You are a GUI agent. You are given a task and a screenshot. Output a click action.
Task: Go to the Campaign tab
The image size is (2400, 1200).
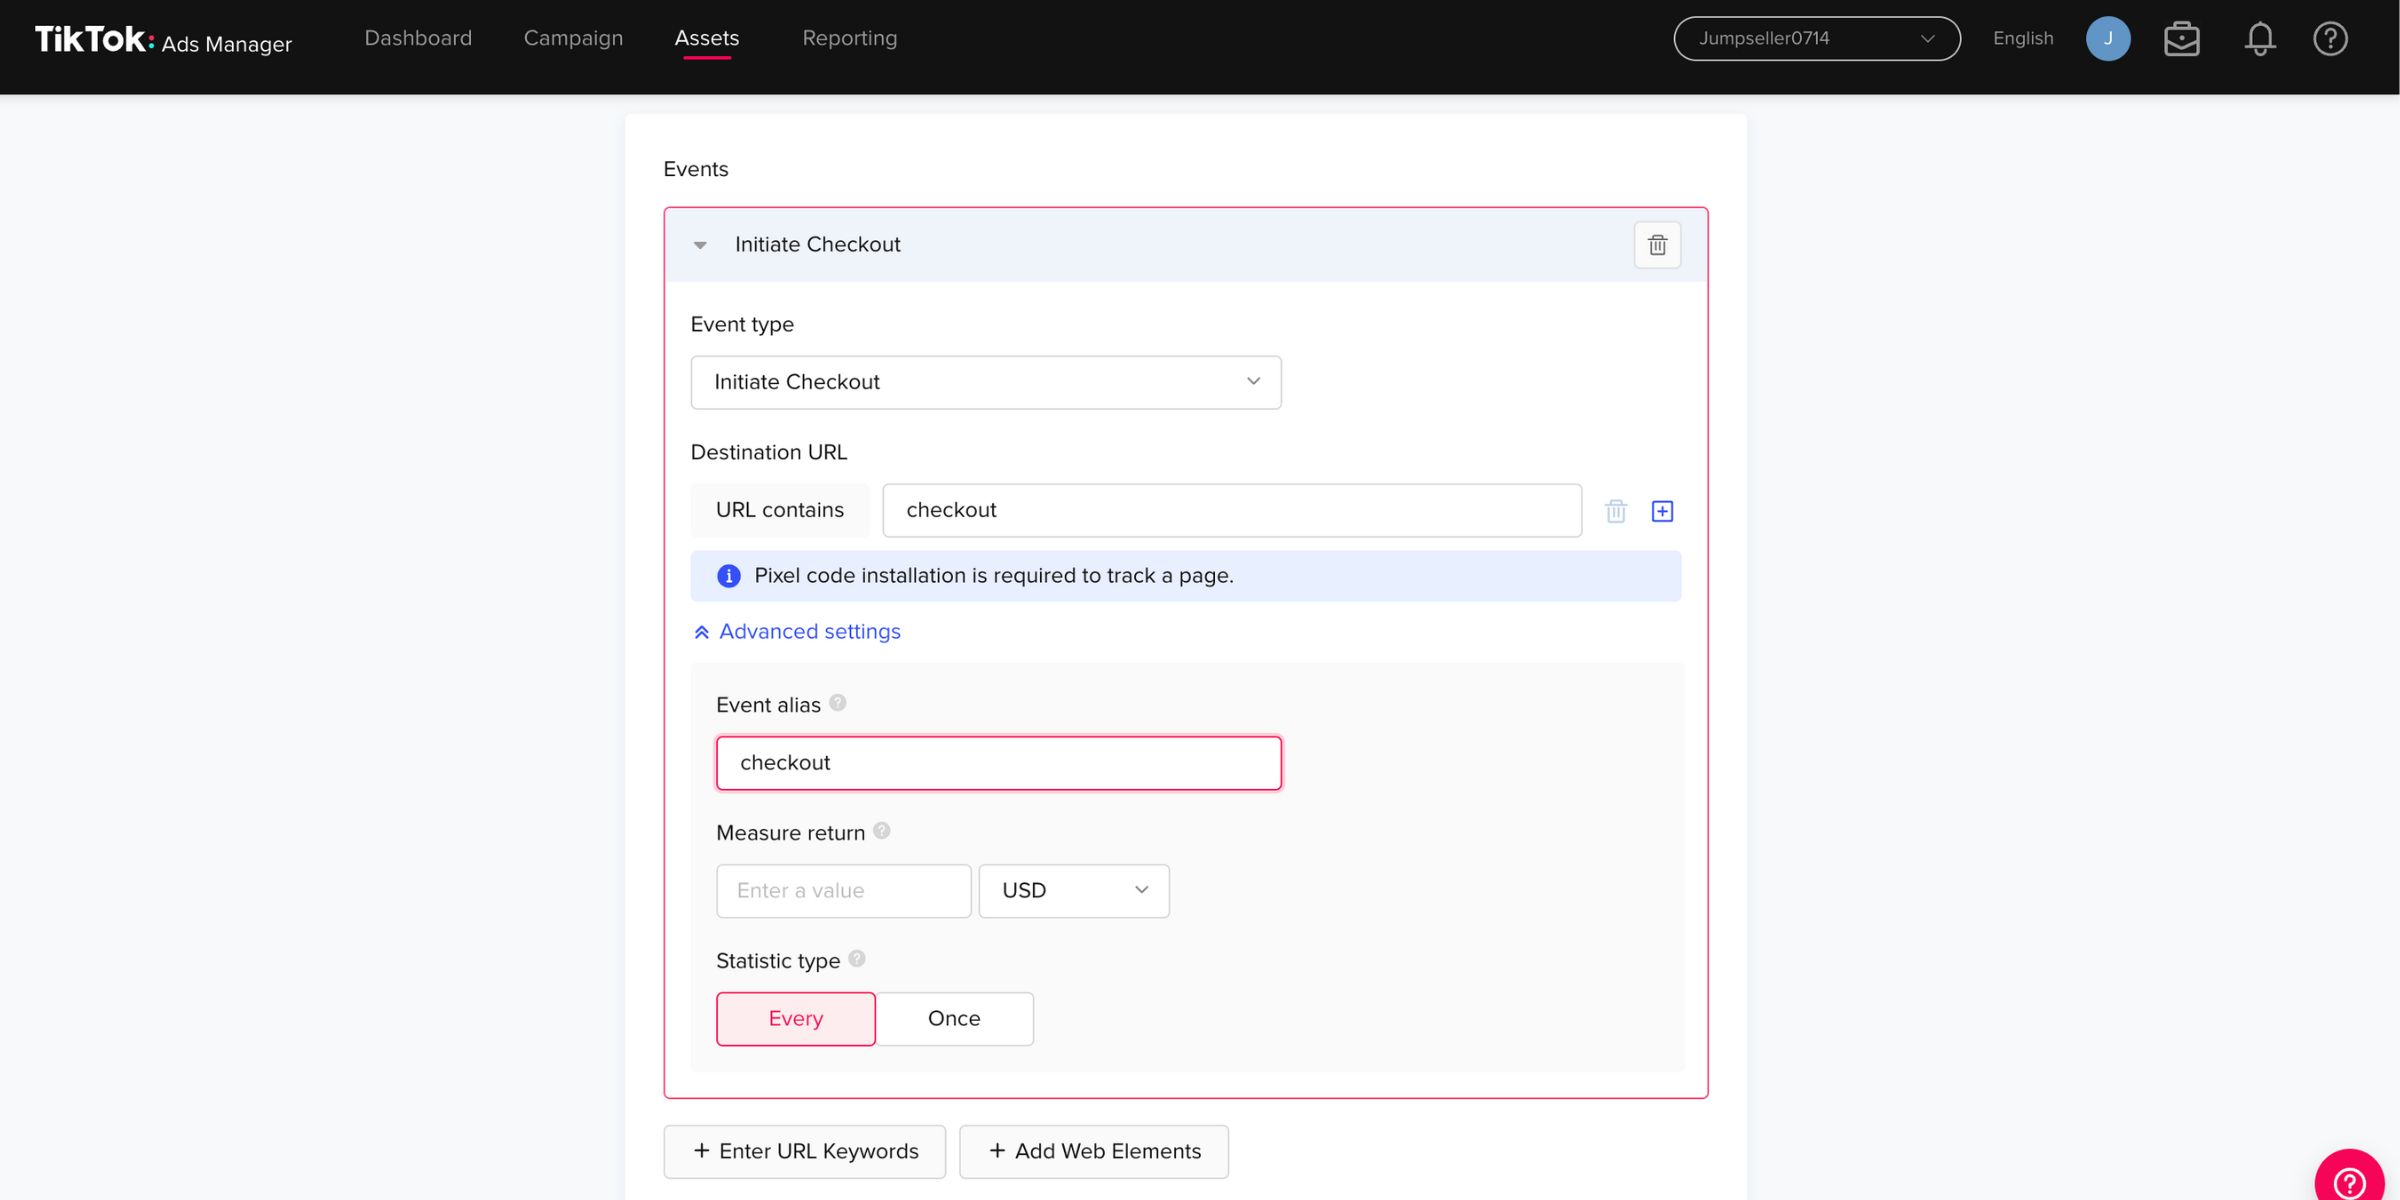coord(573,38)
